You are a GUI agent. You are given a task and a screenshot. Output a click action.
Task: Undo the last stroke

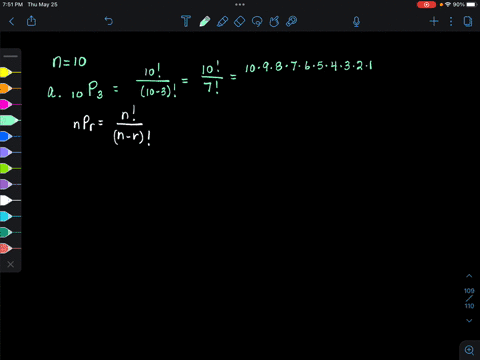click(109, 21)
